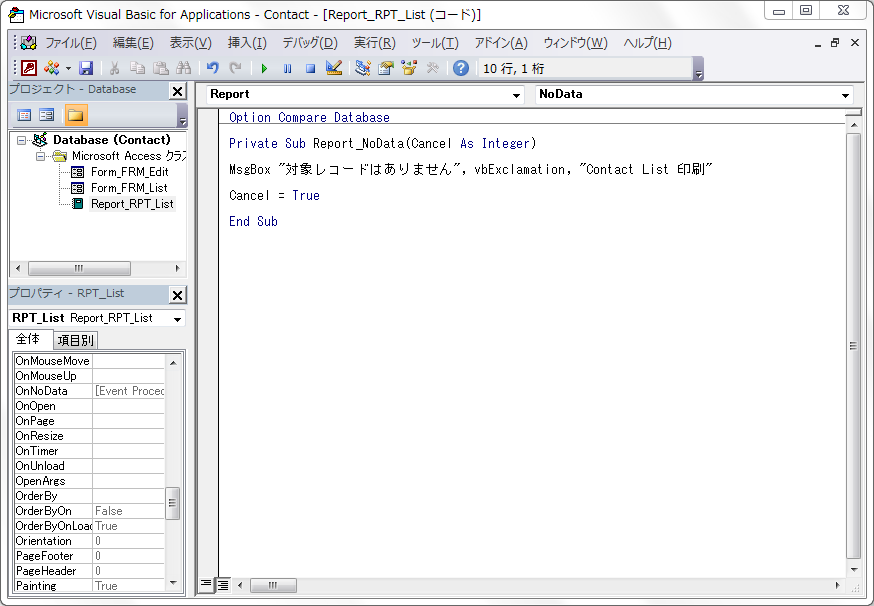Open the NoData procedure dropdown
874x606 pixels.
845,95
